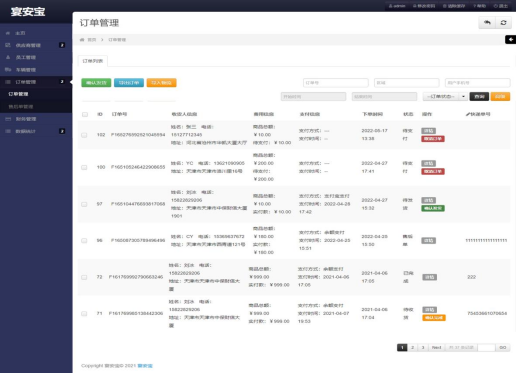This screenshot has height=373, width=516.
Task: Tick the checkbox for order ID 97
Action: click(84, 204)
